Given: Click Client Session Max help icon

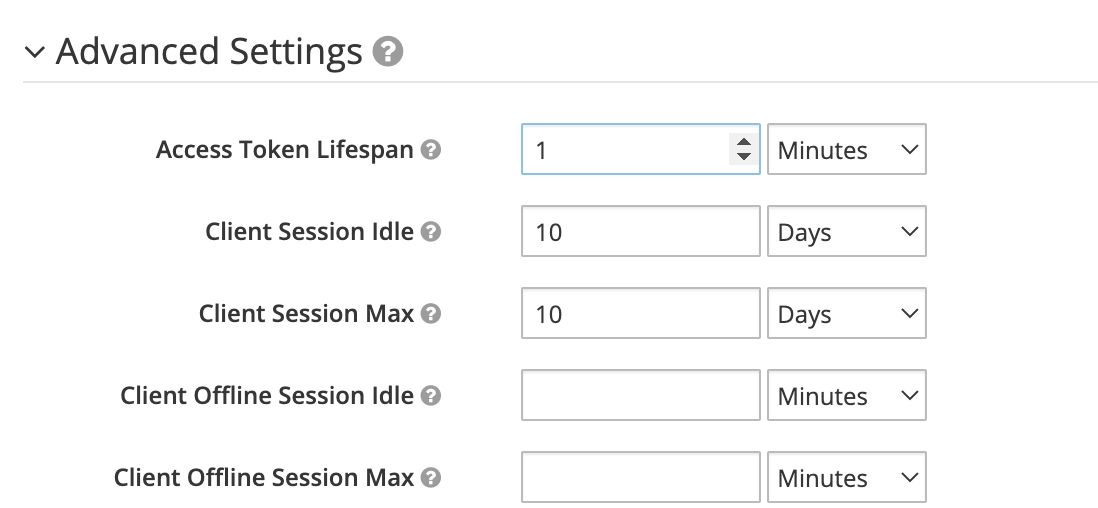Looking at the screenshot, I should [431, 314].
